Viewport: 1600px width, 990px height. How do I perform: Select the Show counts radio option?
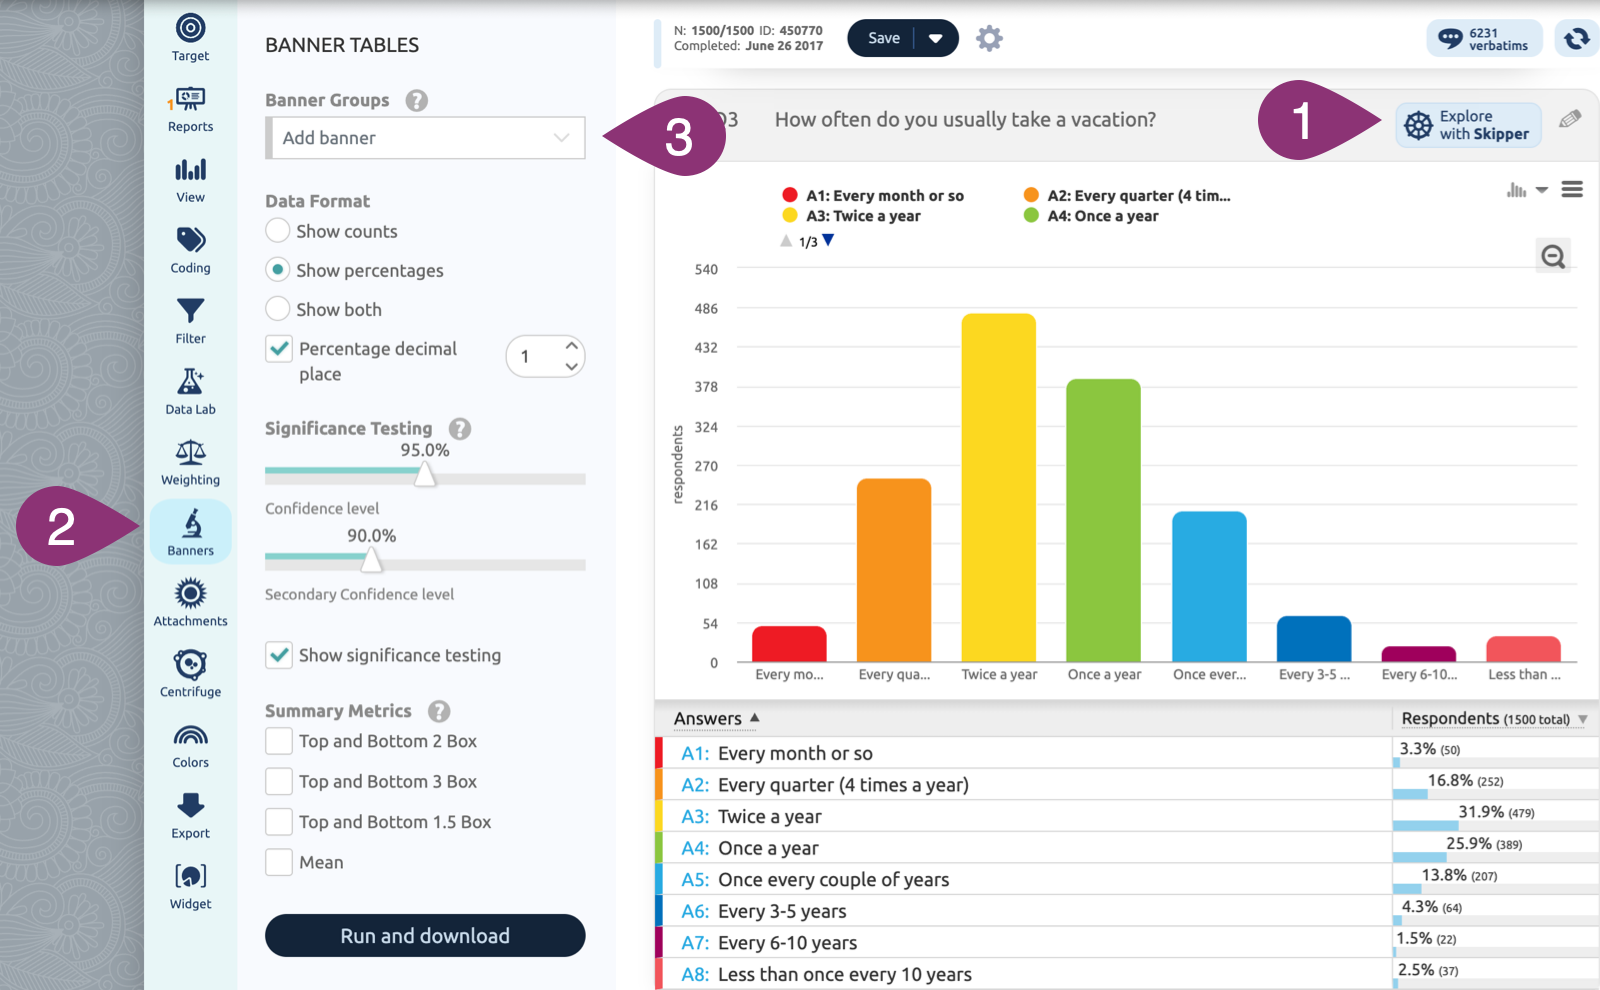click(278, 231)
